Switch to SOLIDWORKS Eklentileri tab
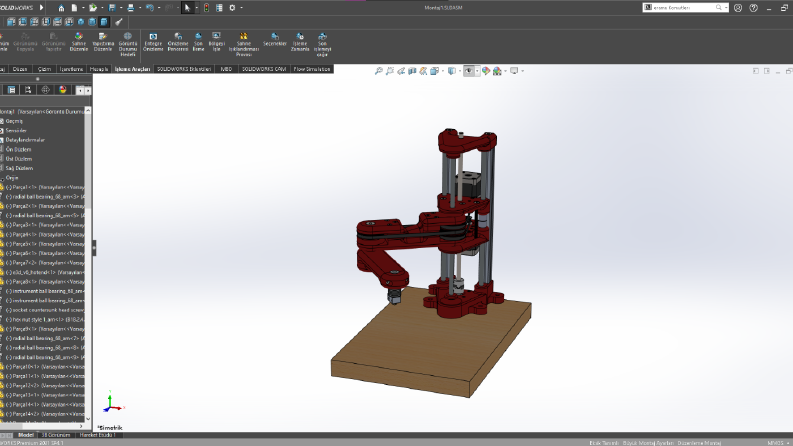Screen dimensions: 793x446 pos(184,69)
